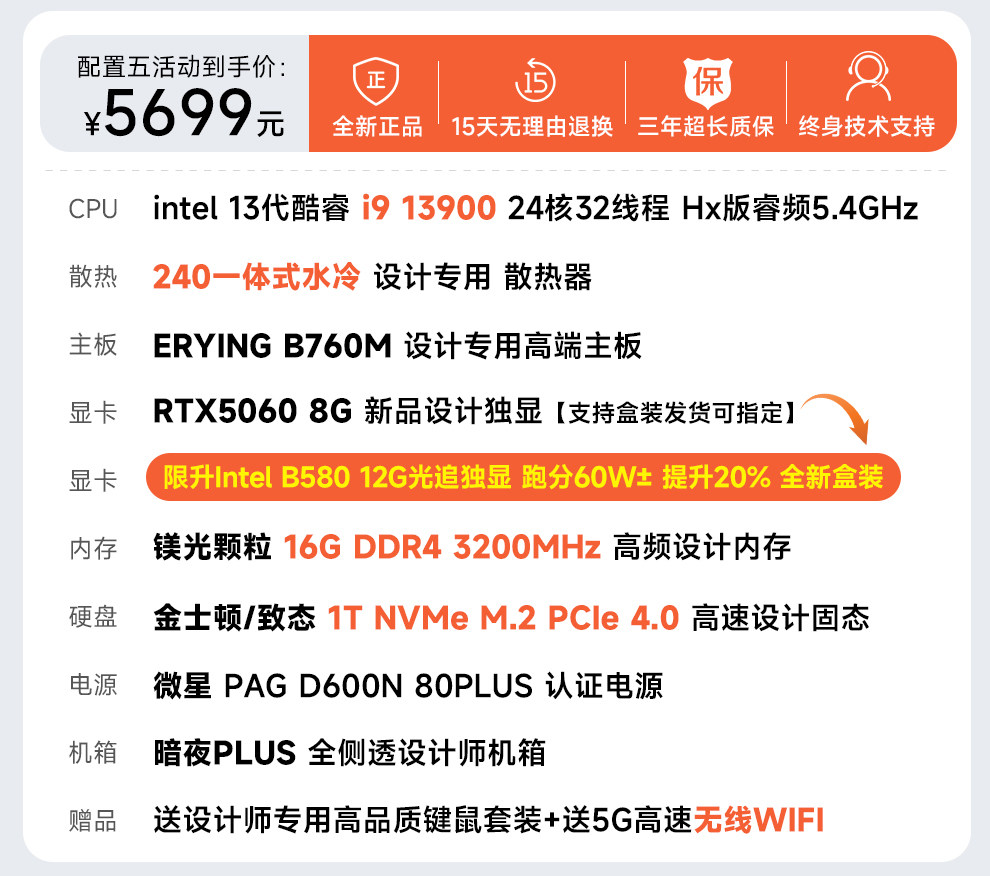Click the 15-day return circular arrow icon
The width and height of the screenshot is (990, 876).
(535, 80)
